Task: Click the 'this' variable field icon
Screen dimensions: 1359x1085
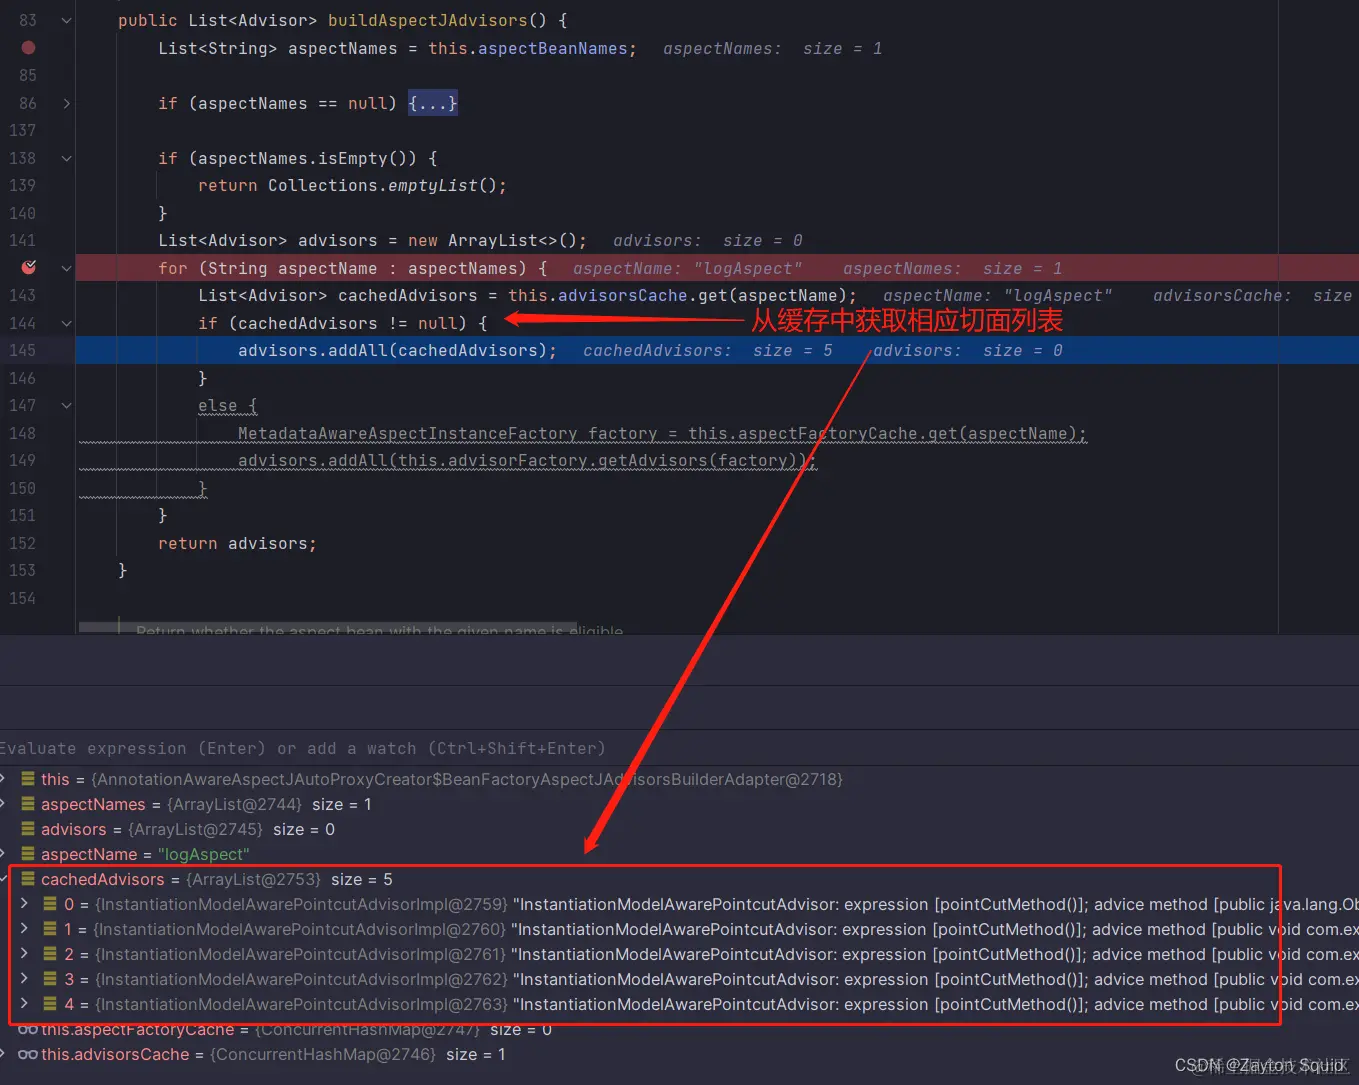Action: click(x=28, y=779)
